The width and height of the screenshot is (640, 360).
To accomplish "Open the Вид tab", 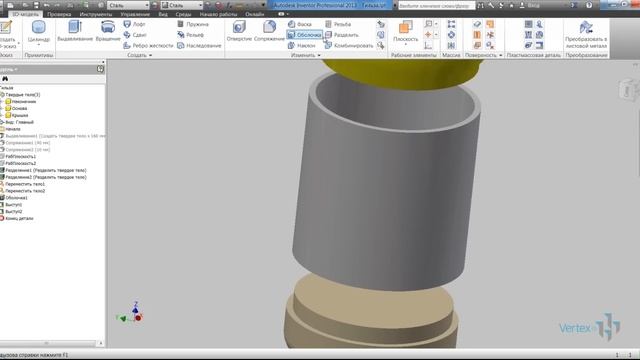I will [163, 14].
